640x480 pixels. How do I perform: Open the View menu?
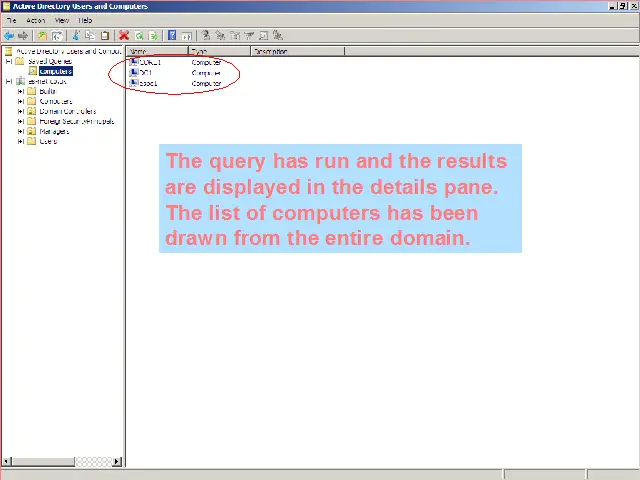click(x=62, y=20)
